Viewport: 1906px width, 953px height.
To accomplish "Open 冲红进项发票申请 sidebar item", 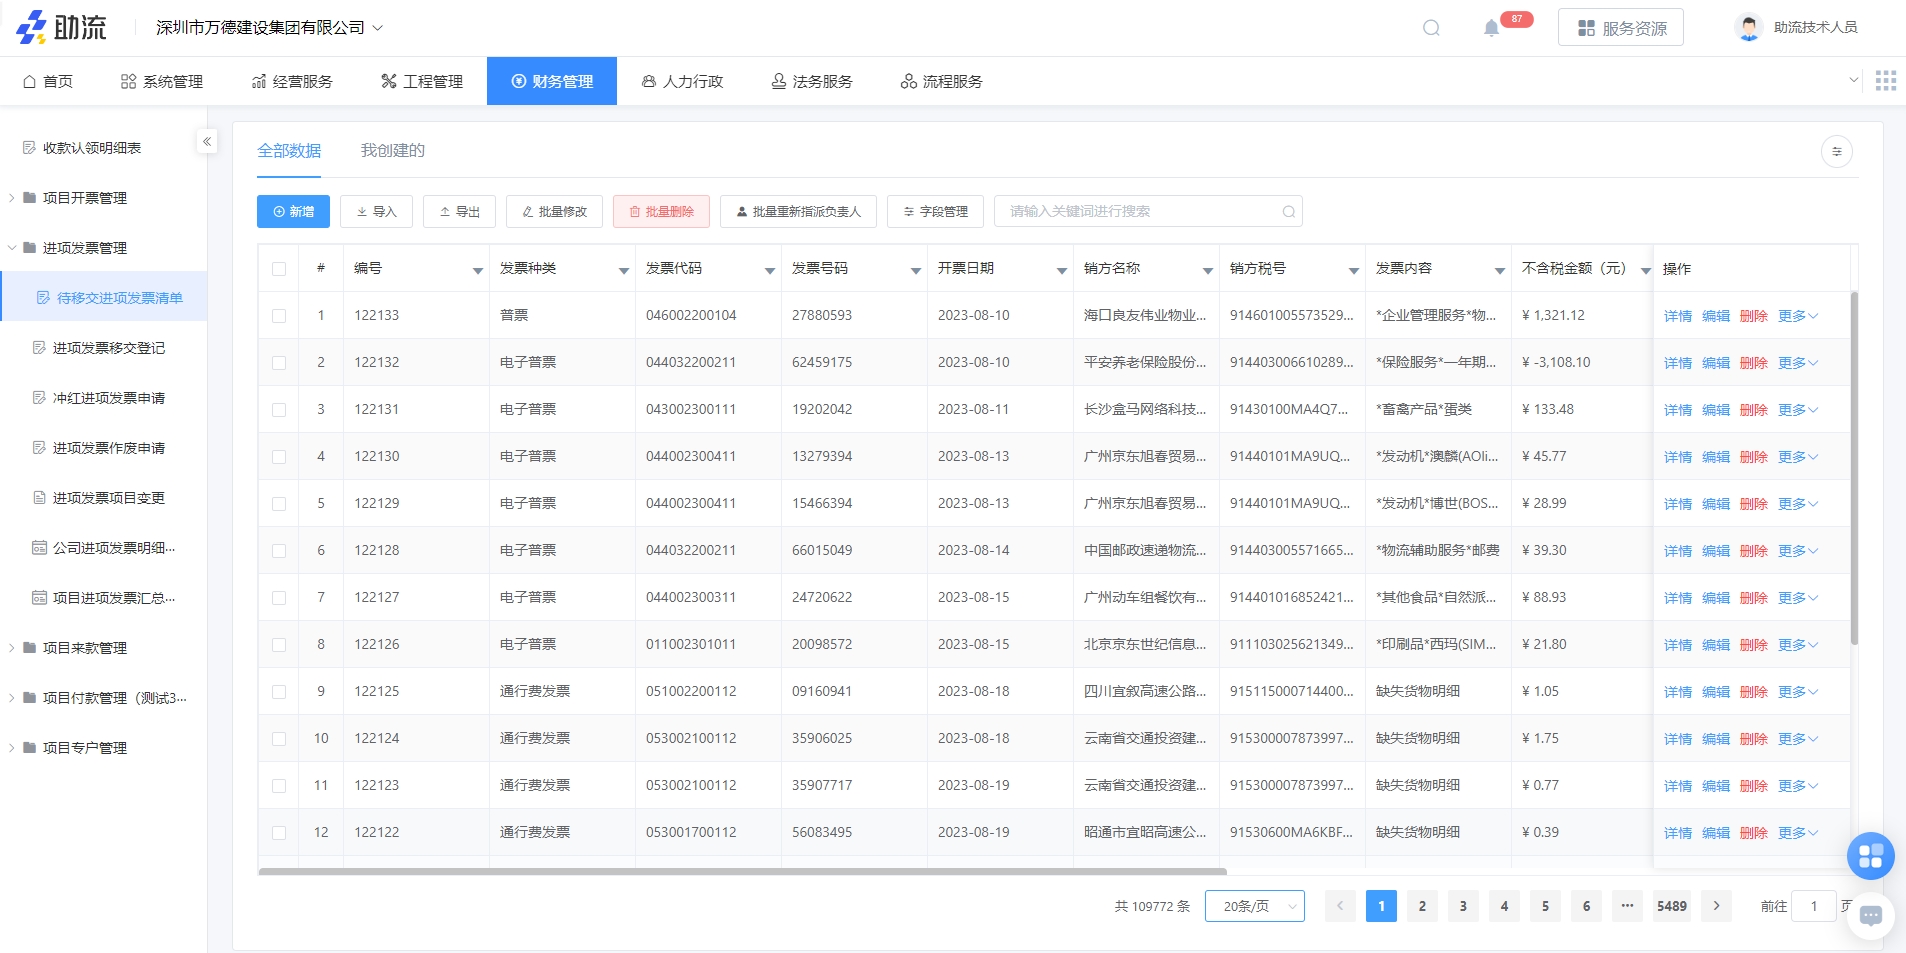I will point(108,398).
